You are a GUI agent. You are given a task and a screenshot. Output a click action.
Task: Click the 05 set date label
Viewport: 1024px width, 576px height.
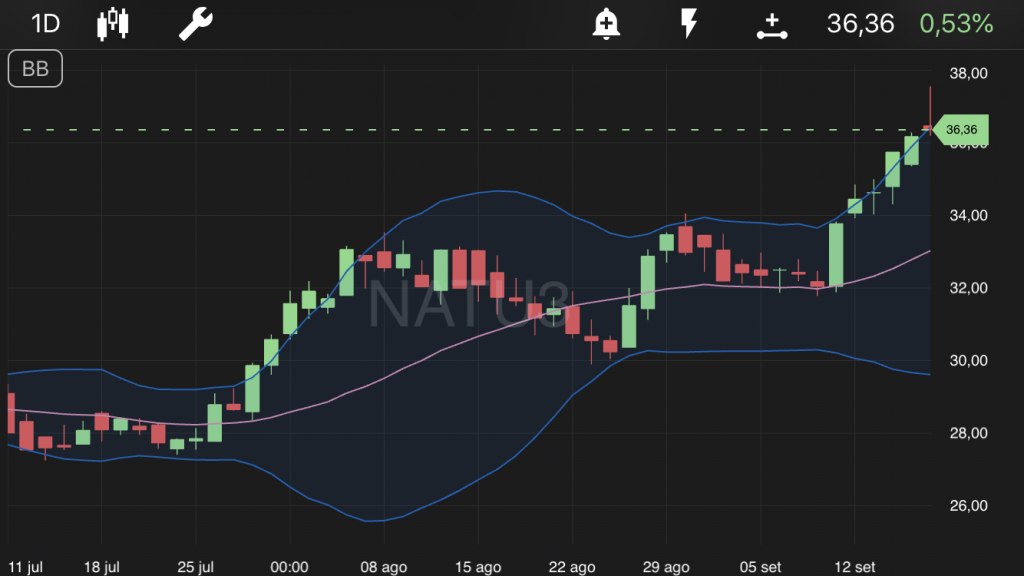(x=760, y=567)
